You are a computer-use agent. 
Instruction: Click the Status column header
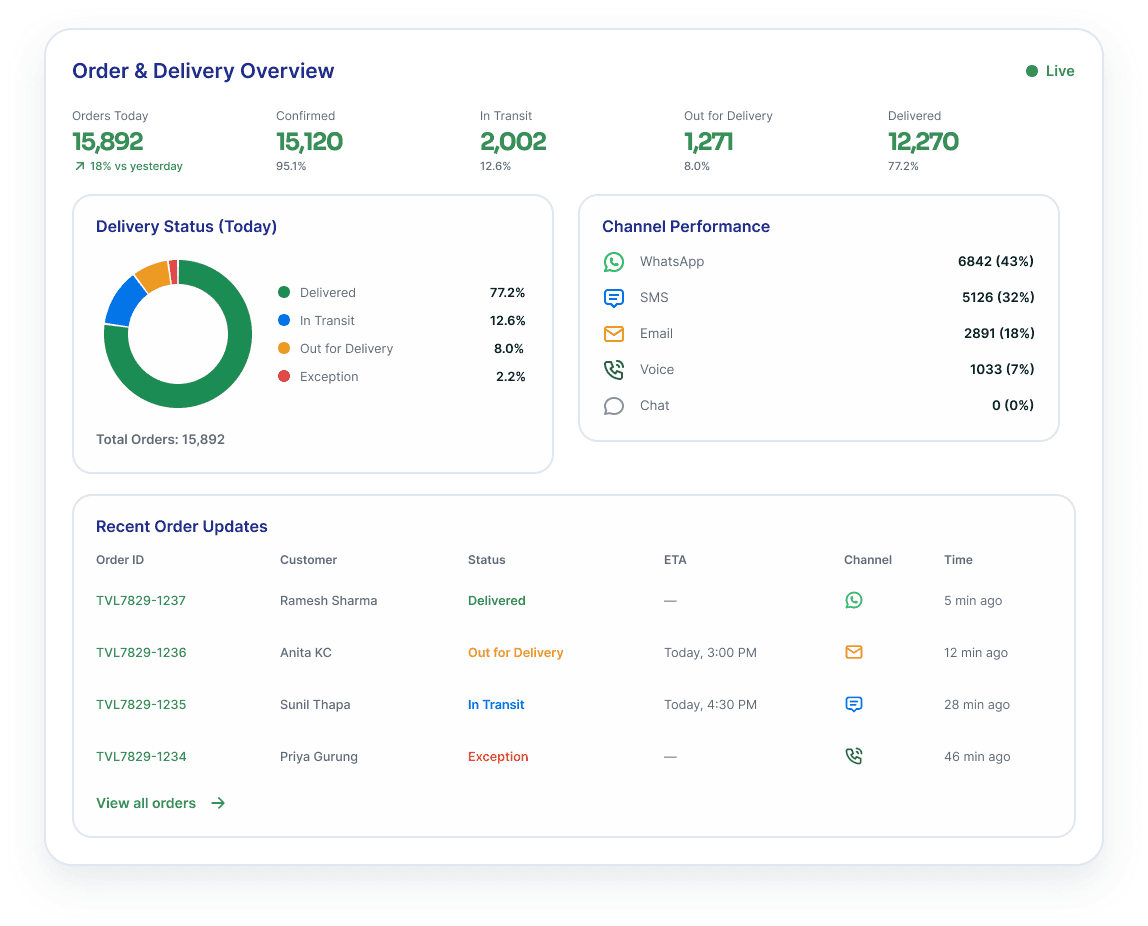(486, 560)
